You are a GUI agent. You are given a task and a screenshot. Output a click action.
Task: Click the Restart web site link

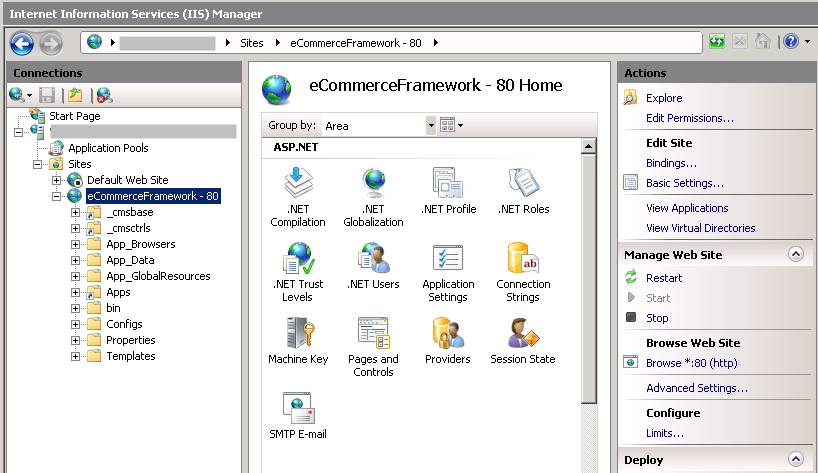point(664,278)
